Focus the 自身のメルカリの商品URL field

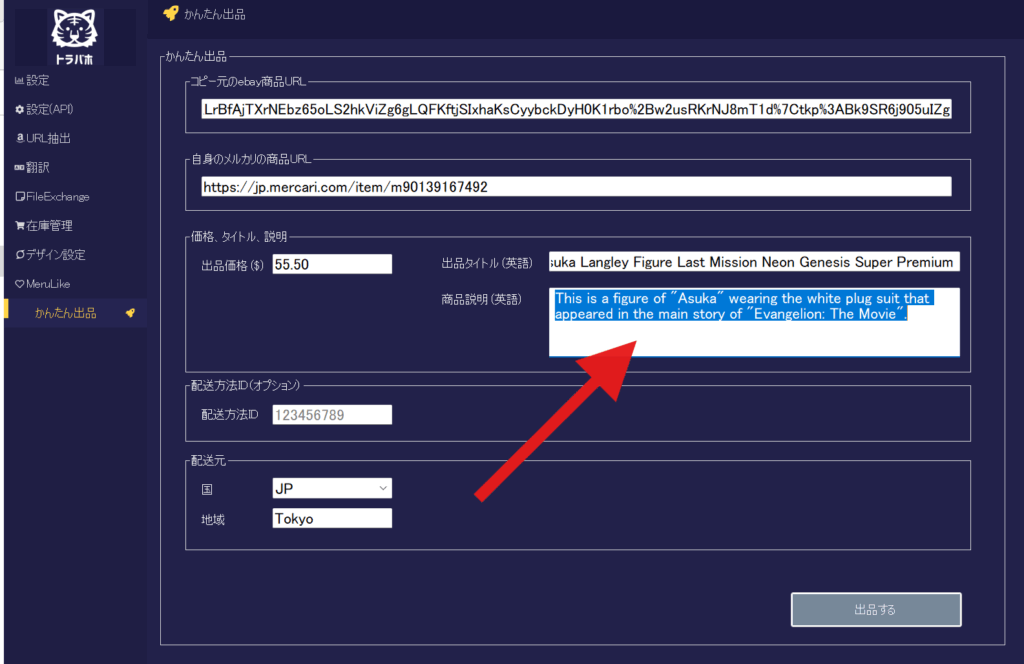pos(575,187)
